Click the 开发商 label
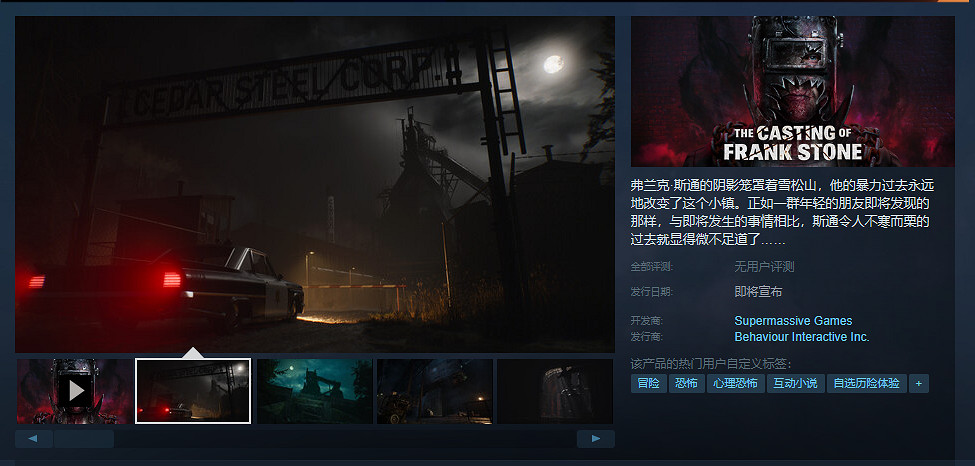 coord(647,321)
